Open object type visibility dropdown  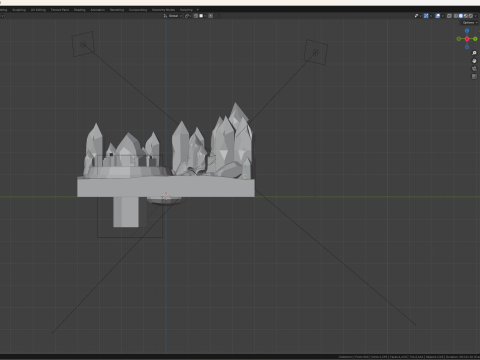pos(418,16)
